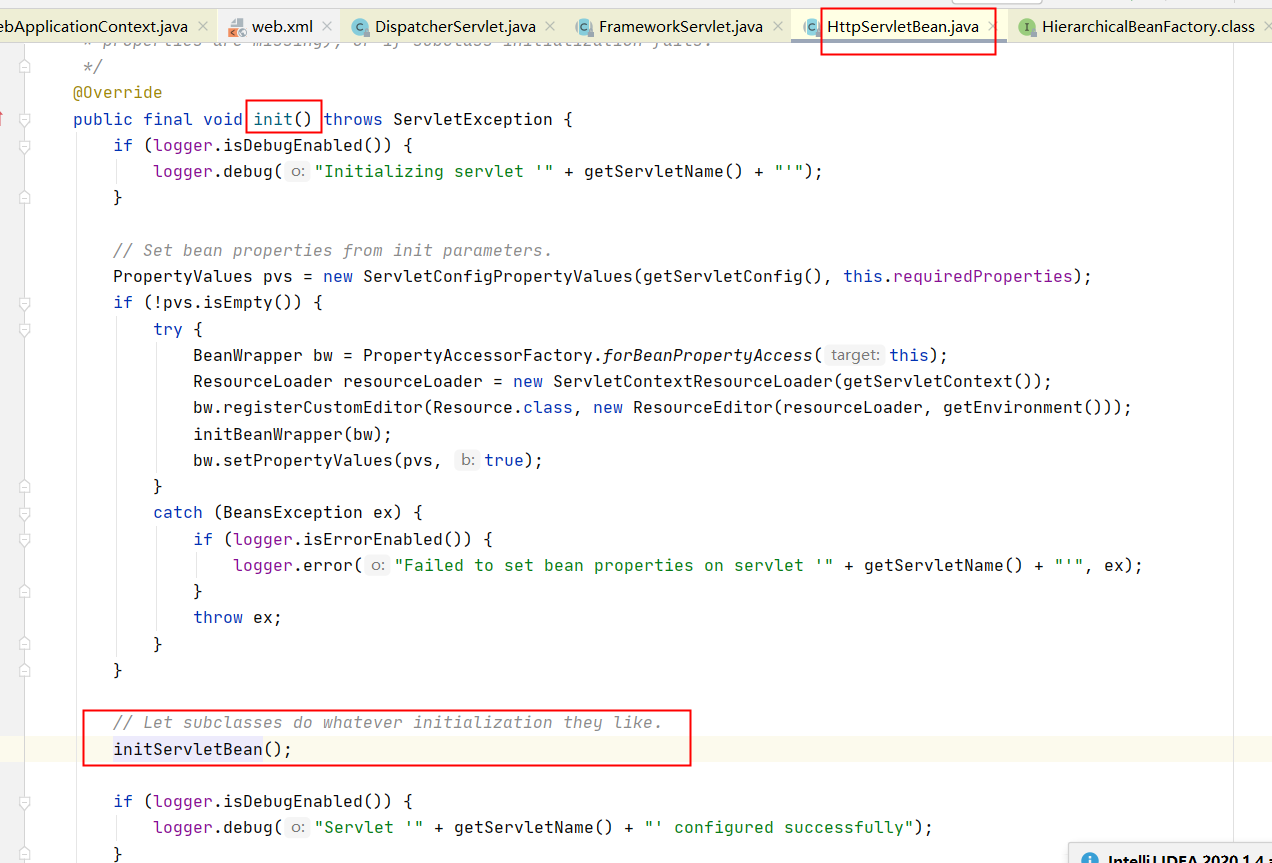Select the HttpServletBean.java tab
Image resolution: width=1272 pixels, height=863 pixels.
(902, 26)
